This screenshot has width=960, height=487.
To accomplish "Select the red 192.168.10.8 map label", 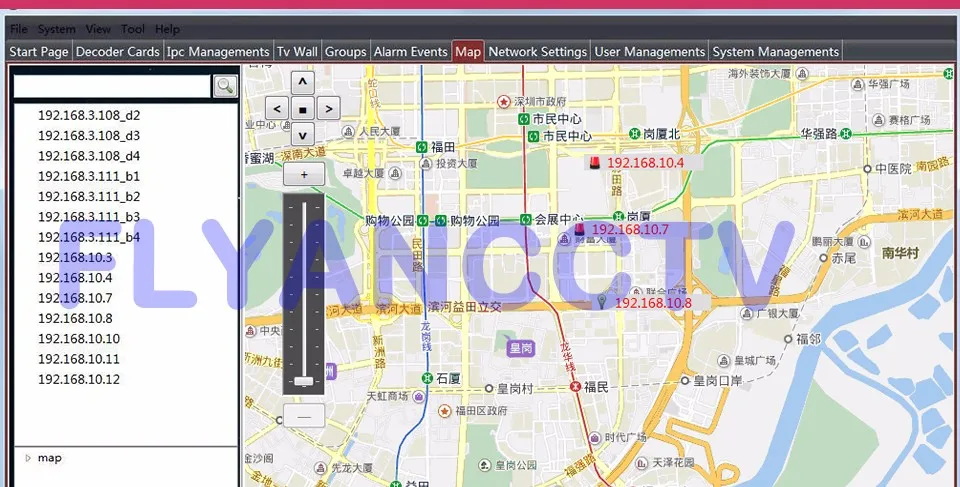I will (x=653, y=303).
